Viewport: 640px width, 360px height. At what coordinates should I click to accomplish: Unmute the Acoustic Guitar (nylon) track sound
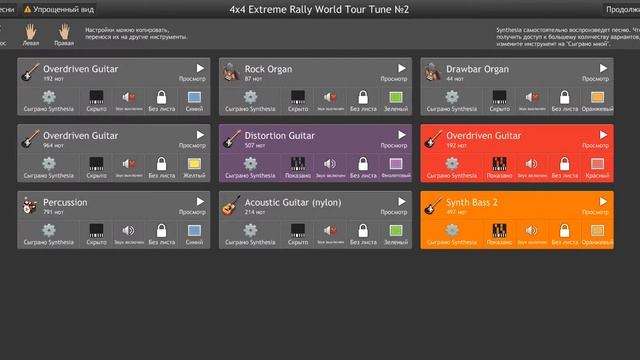coord(330,231)
